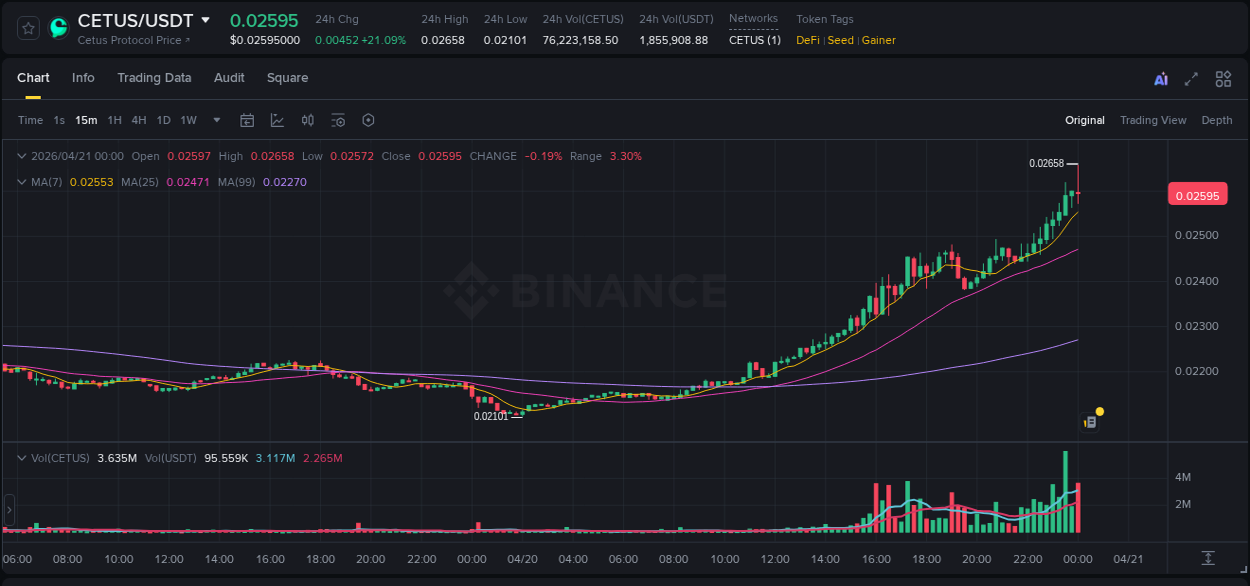The width and height of the screenshot is (1250, 586).
Task: Expand more time intervals dropdown arrow
Action: (217, 120)
